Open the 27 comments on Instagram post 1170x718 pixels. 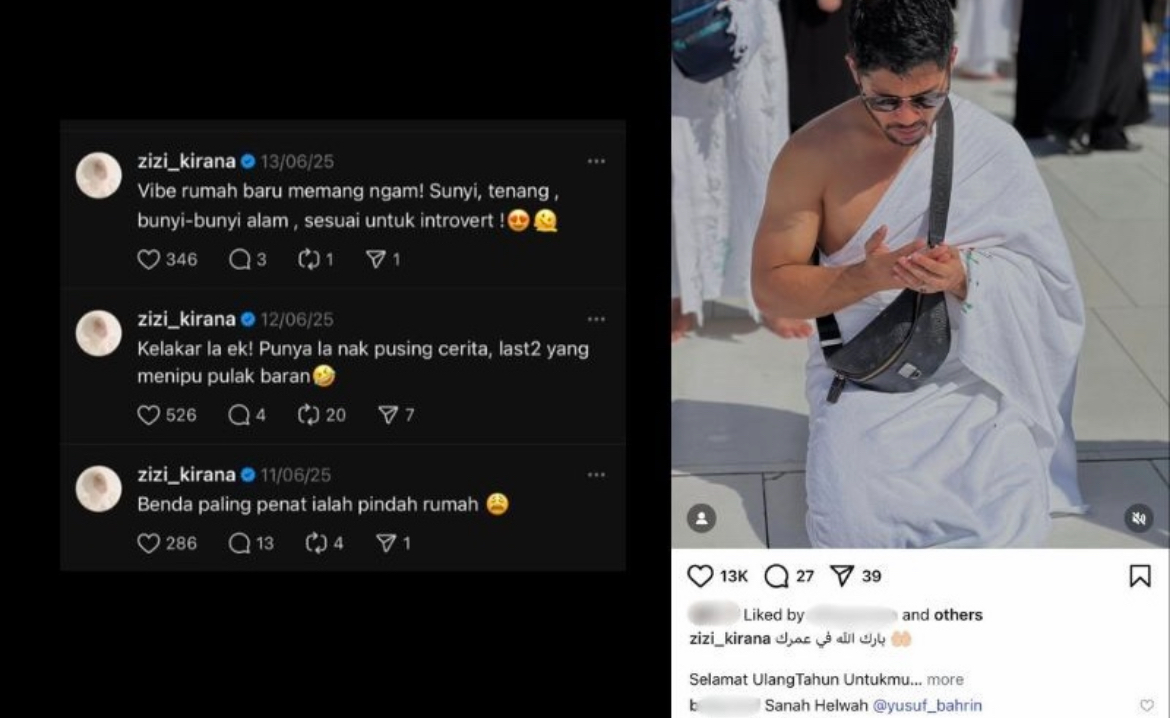click(777, 575)
